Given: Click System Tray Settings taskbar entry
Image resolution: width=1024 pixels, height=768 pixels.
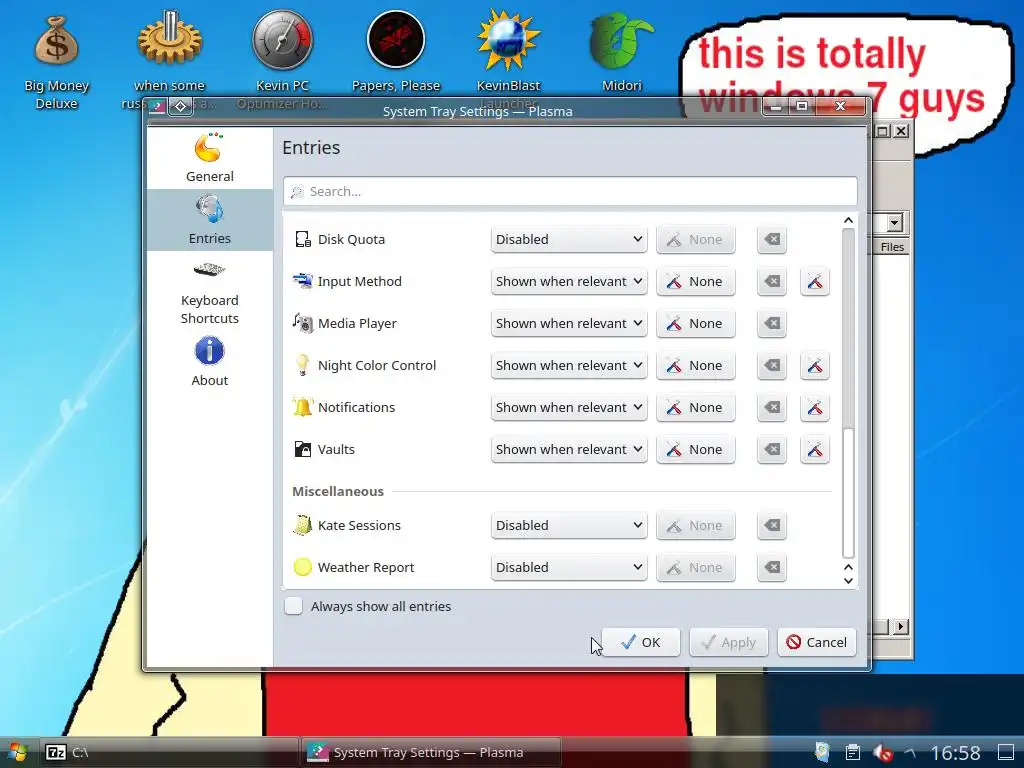Looking at the screenshot, I should tap(431, 752).
